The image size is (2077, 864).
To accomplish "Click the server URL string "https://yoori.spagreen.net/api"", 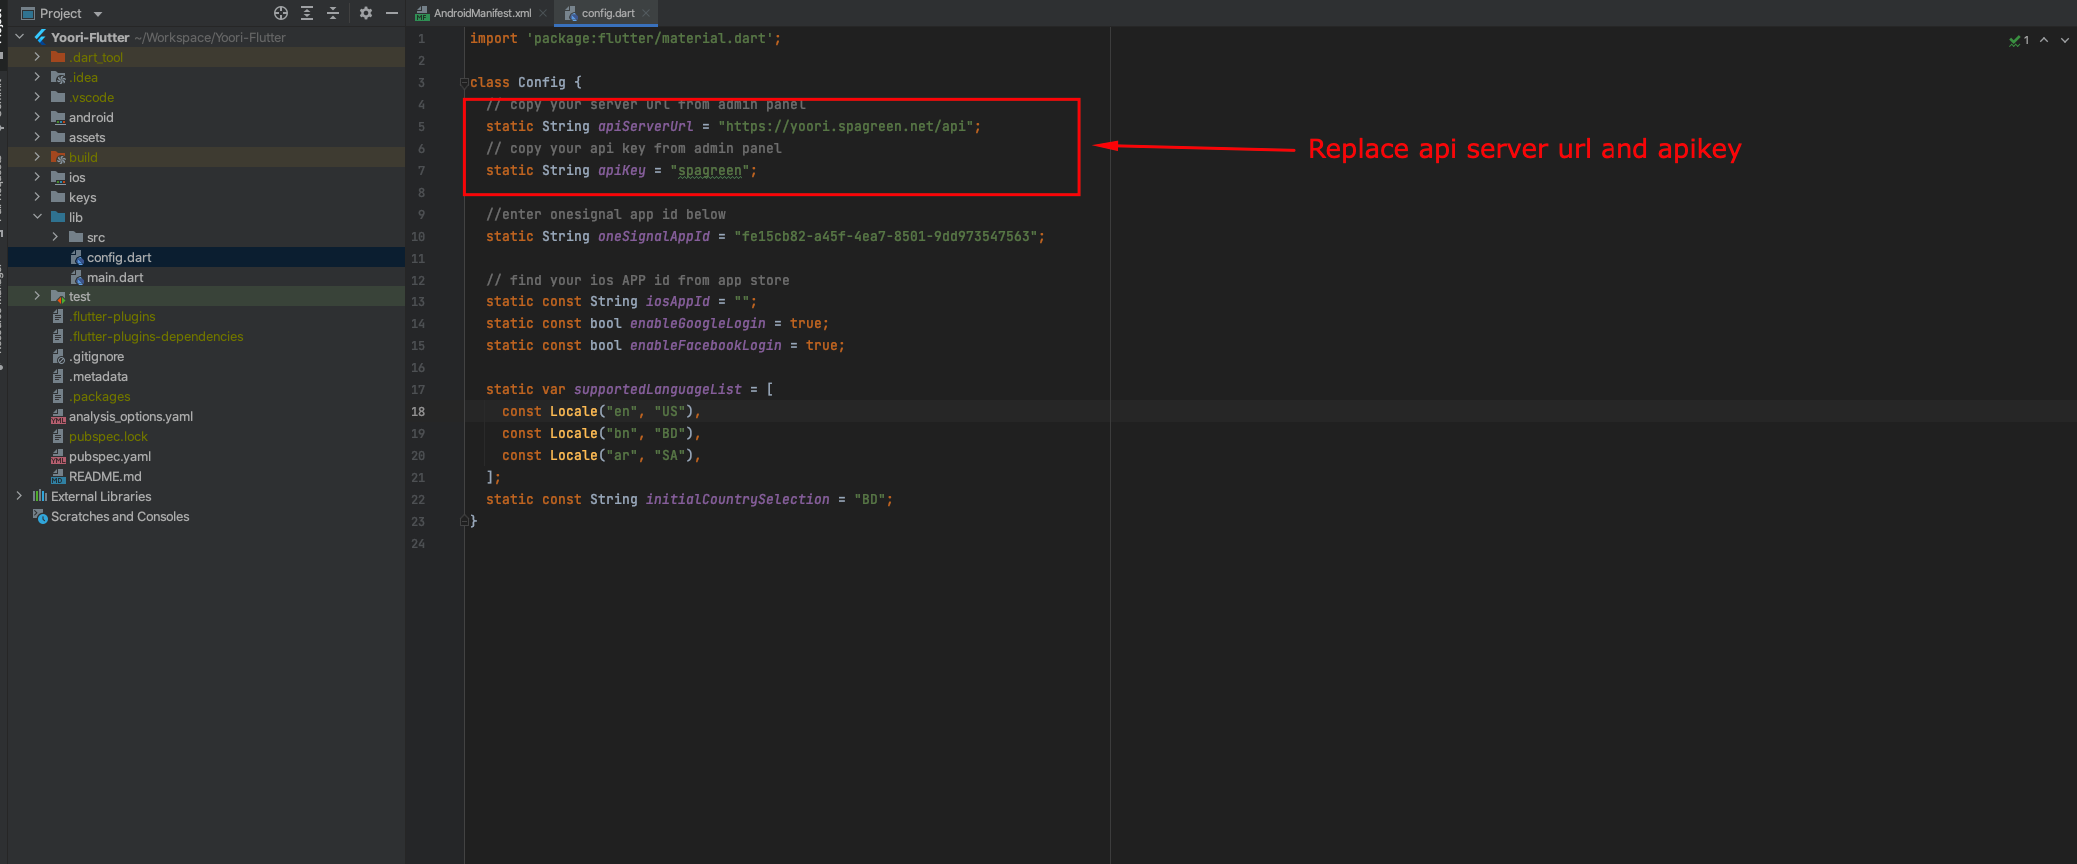I will pyautogui.click(x=845, y=126).
